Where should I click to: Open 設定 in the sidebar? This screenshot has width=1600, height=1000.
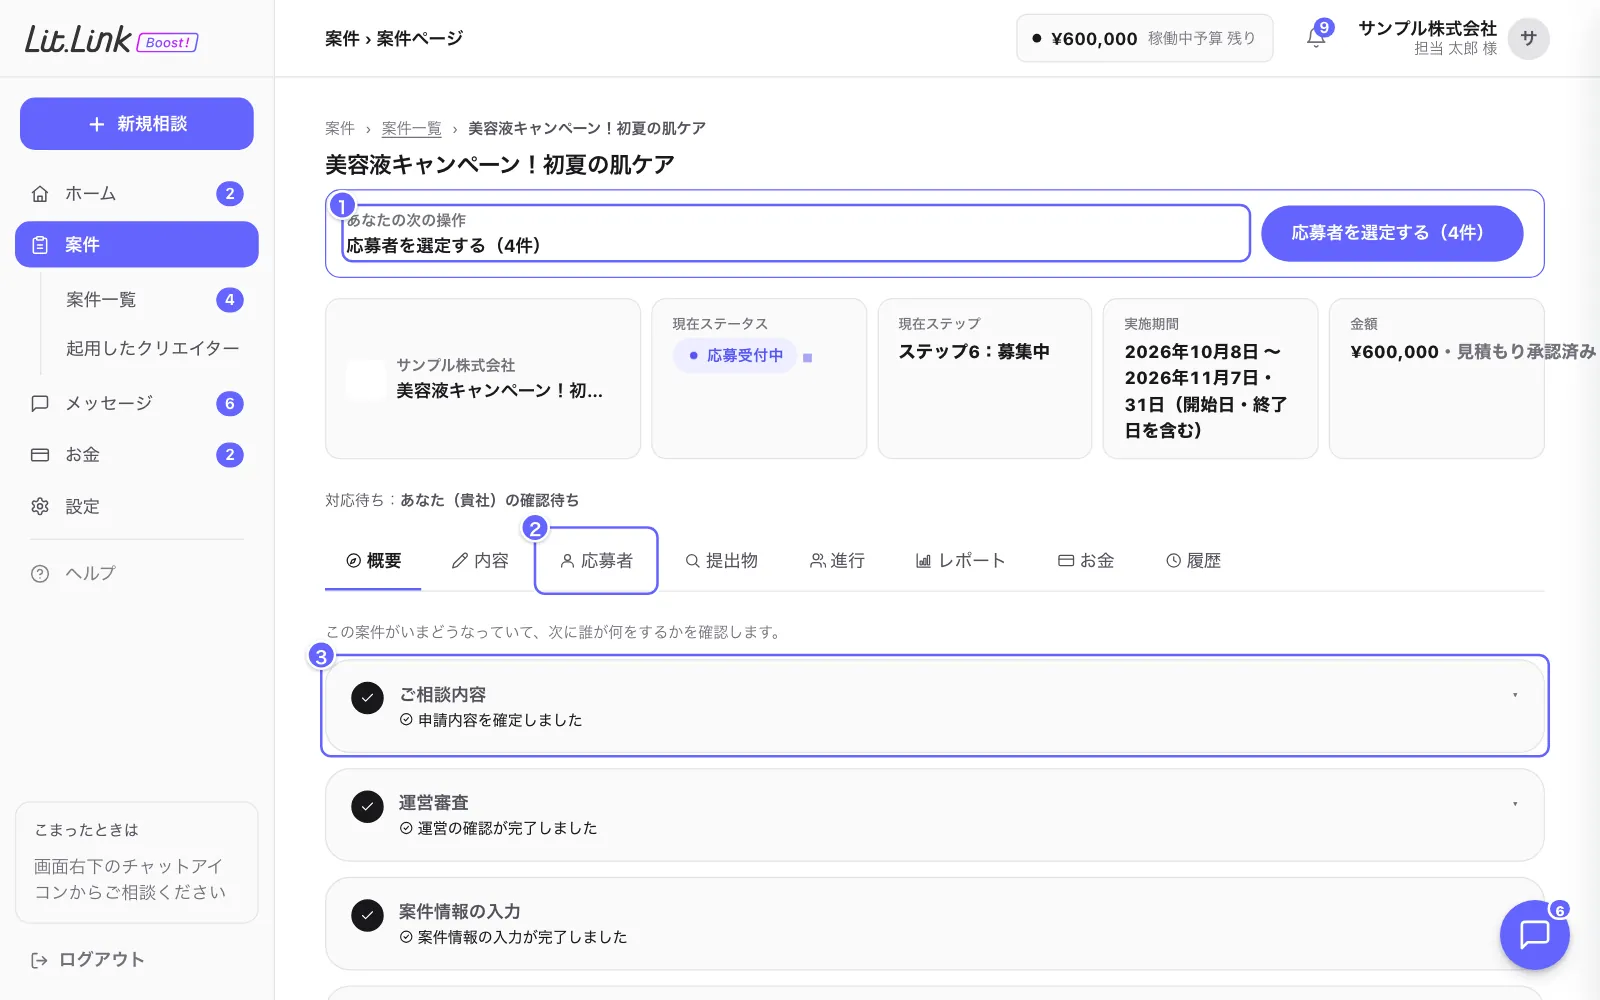[137, 507]
